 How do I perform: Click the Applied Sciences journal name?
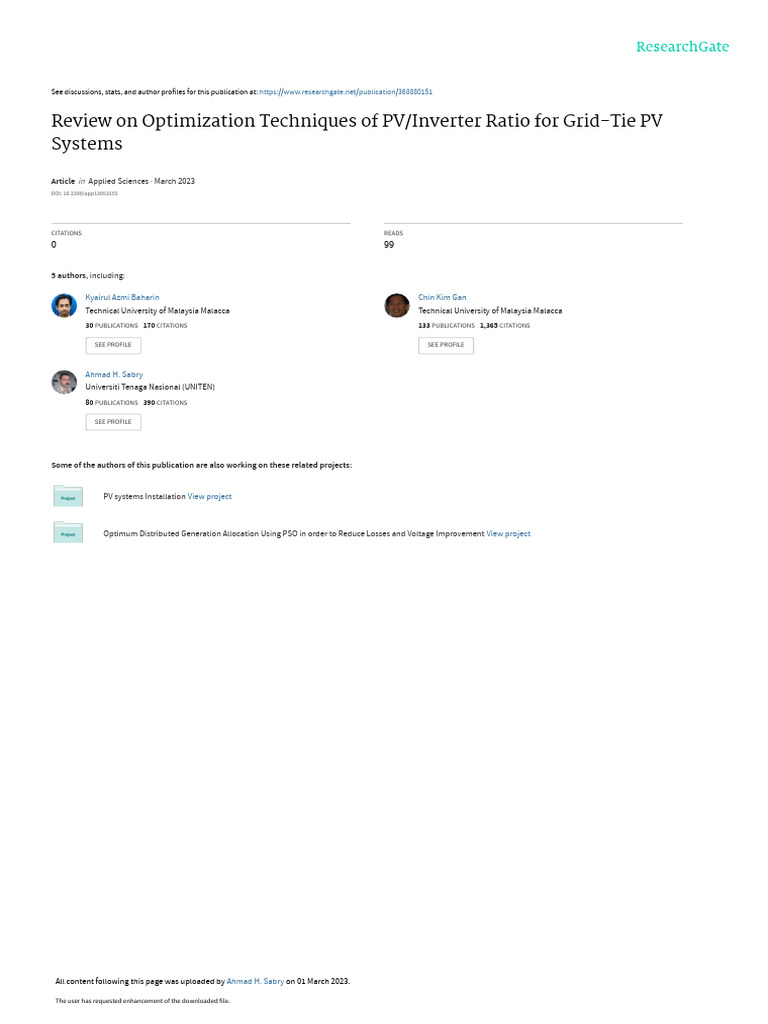(118, 181)
